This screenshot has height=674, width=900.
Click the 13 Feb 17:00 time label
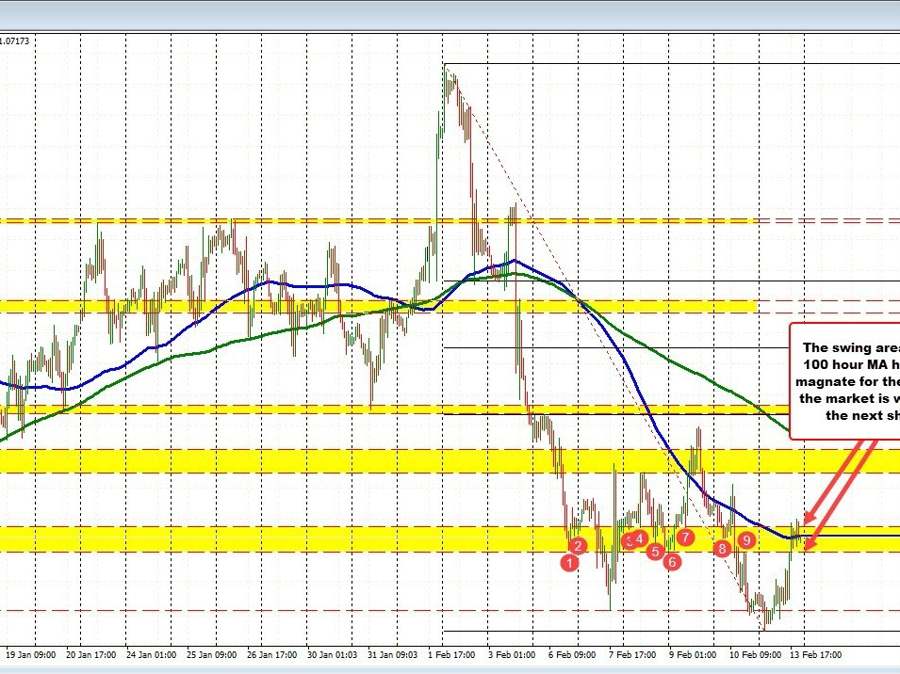pos(815,655)
